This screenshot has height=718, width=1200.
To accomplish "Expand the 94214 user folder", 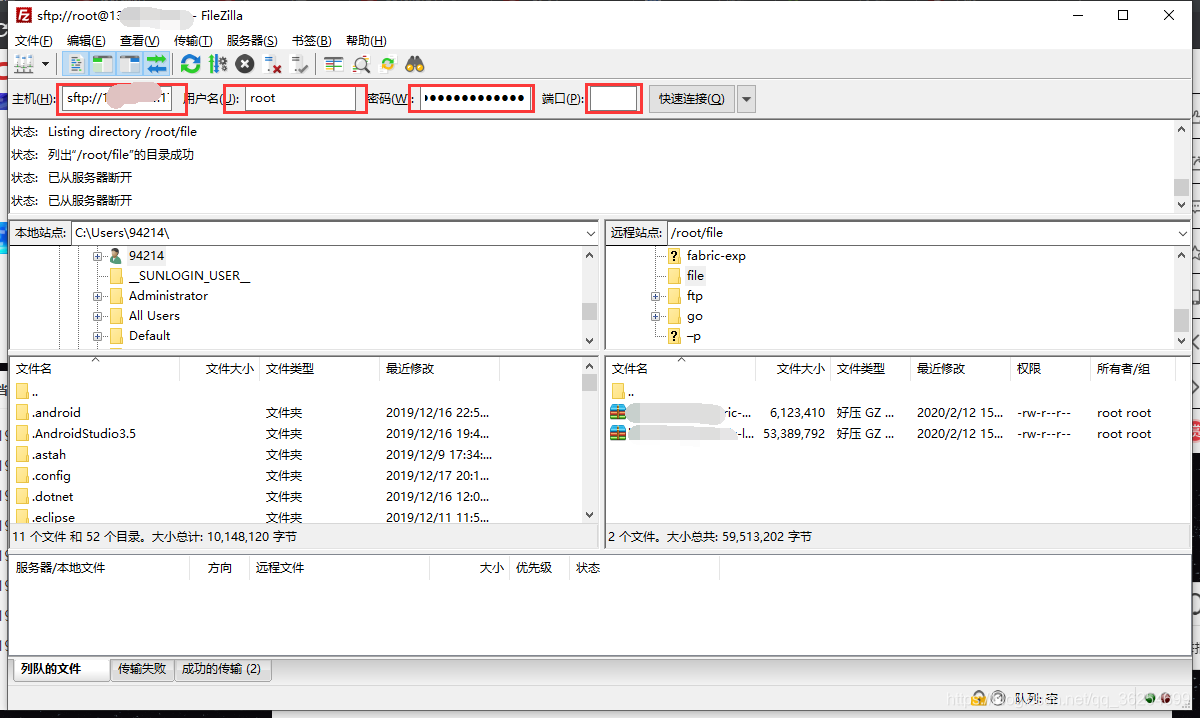I will [98, 256].
